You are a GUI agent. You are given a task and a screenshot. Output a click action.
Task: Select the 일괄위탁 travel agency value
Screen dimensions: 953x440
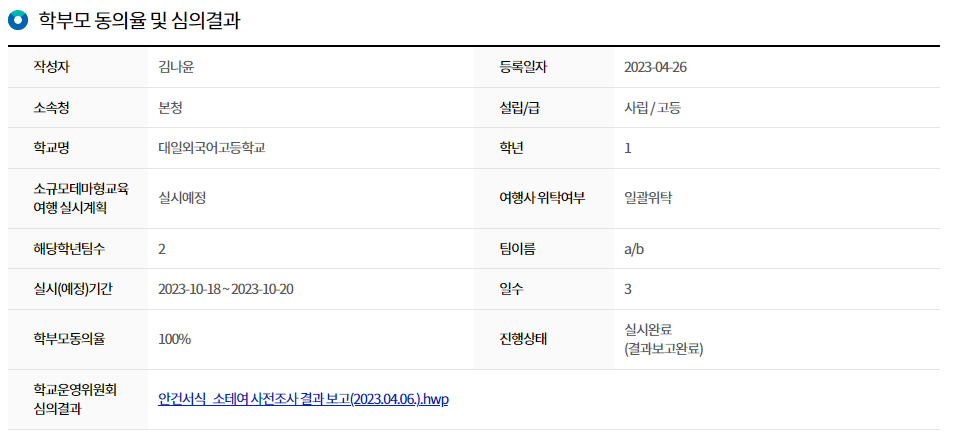point(648,198)
